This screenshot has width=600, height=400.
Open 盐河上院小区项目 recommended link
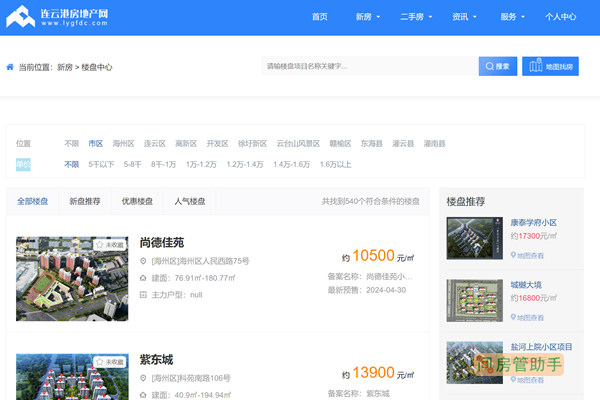pos(541,347)
